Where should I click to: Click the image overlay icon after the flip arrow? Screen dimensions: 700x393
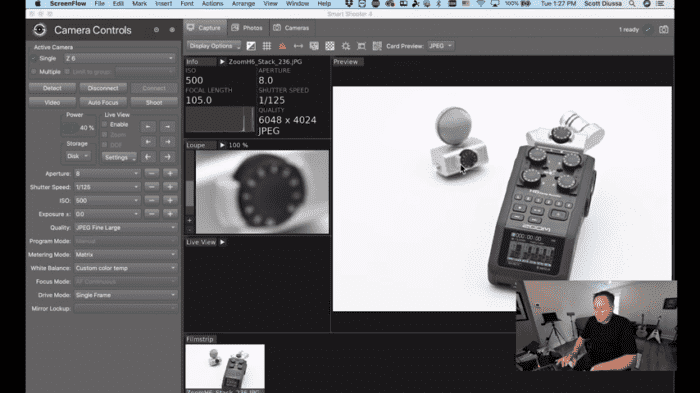coord(314,46)
